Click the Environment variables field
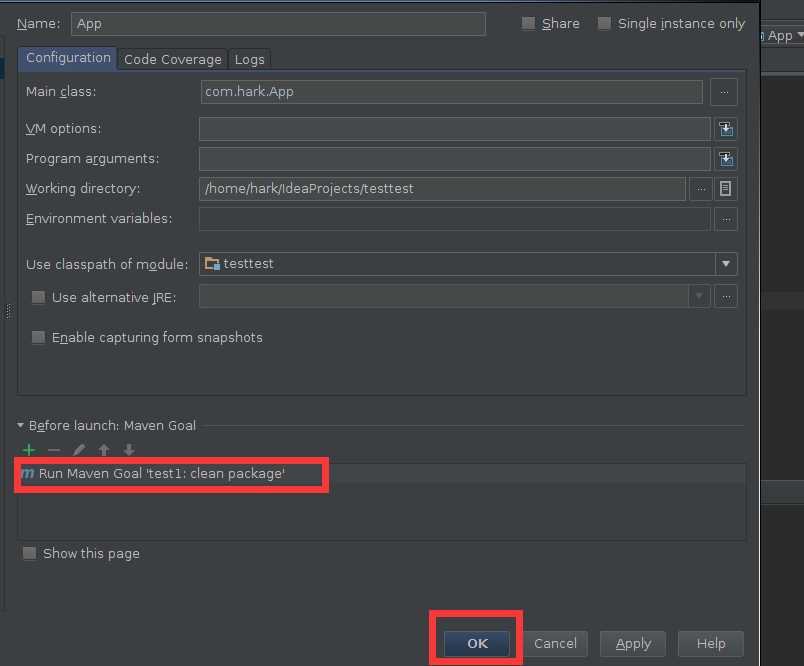Image resolution: width=804 pixels, height=666 pixels. [455, 219]
